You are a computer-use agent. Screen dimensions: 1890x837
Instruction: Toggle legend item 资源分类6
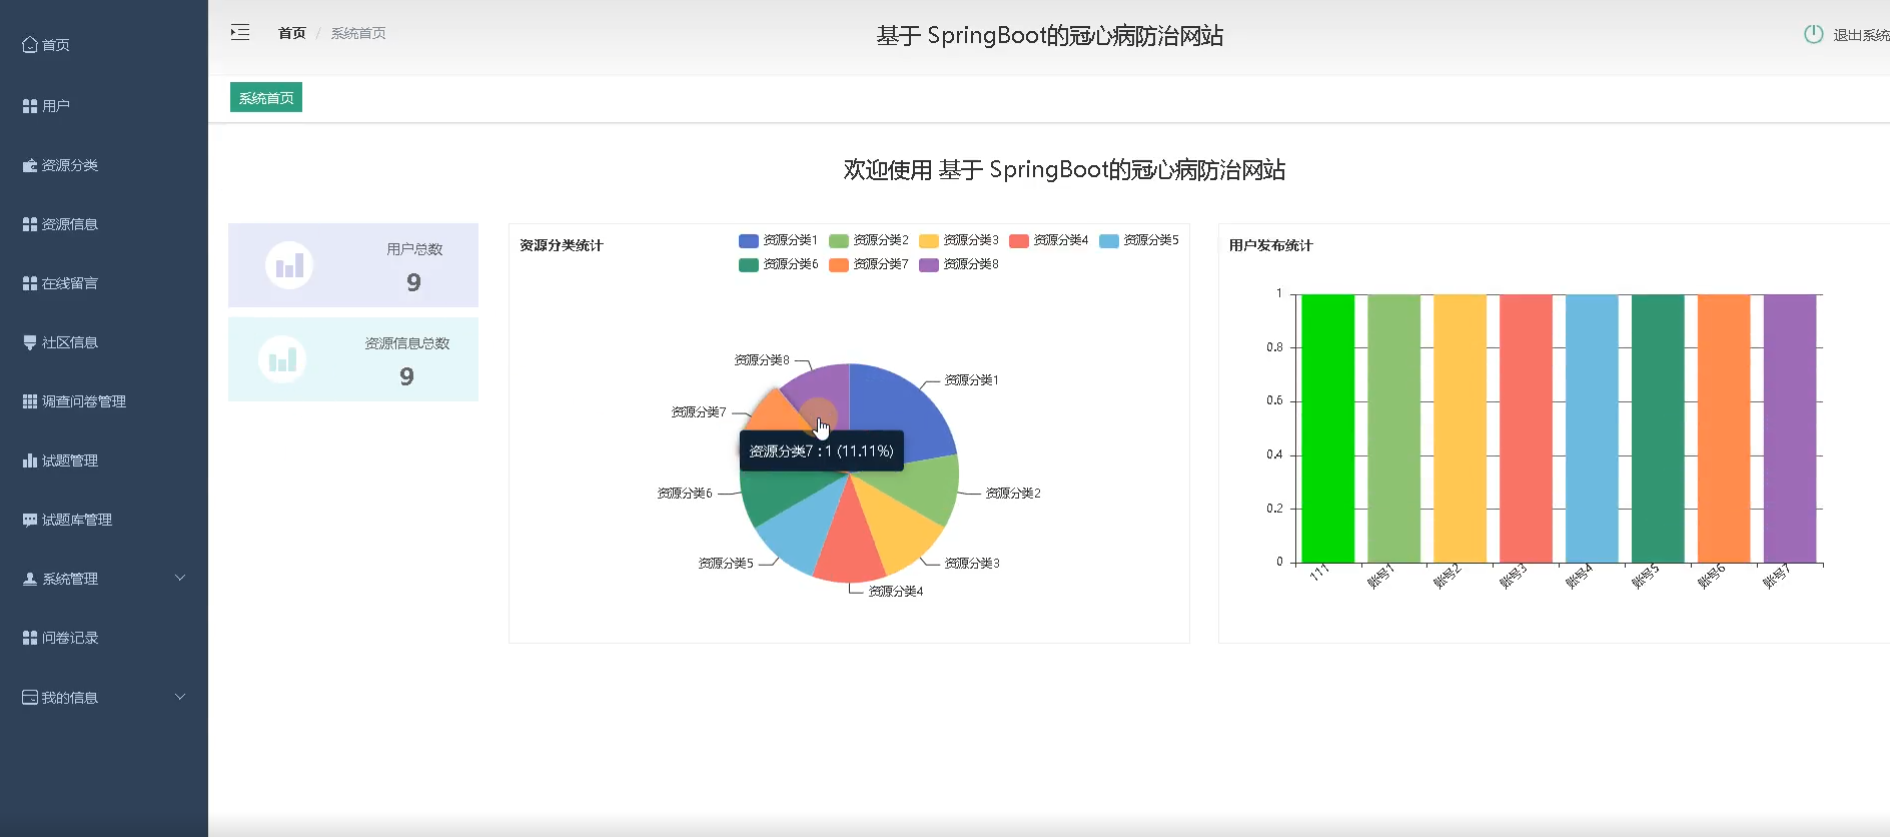[x=778, y=264]
